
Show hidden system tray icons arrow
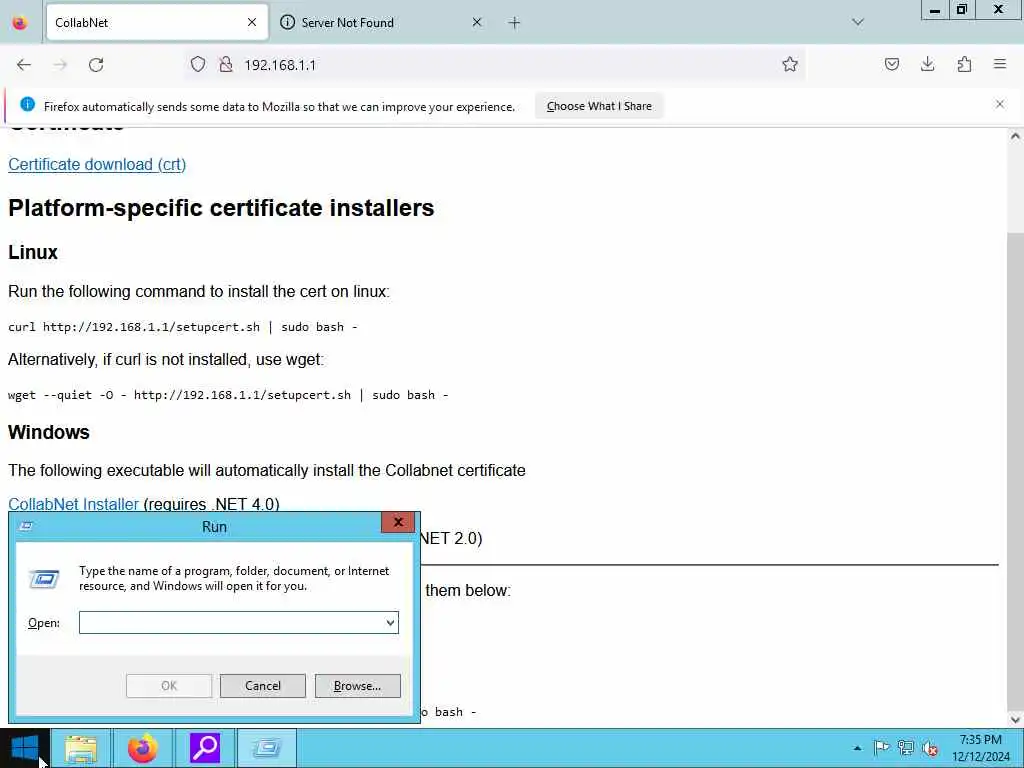coord(857,748)
